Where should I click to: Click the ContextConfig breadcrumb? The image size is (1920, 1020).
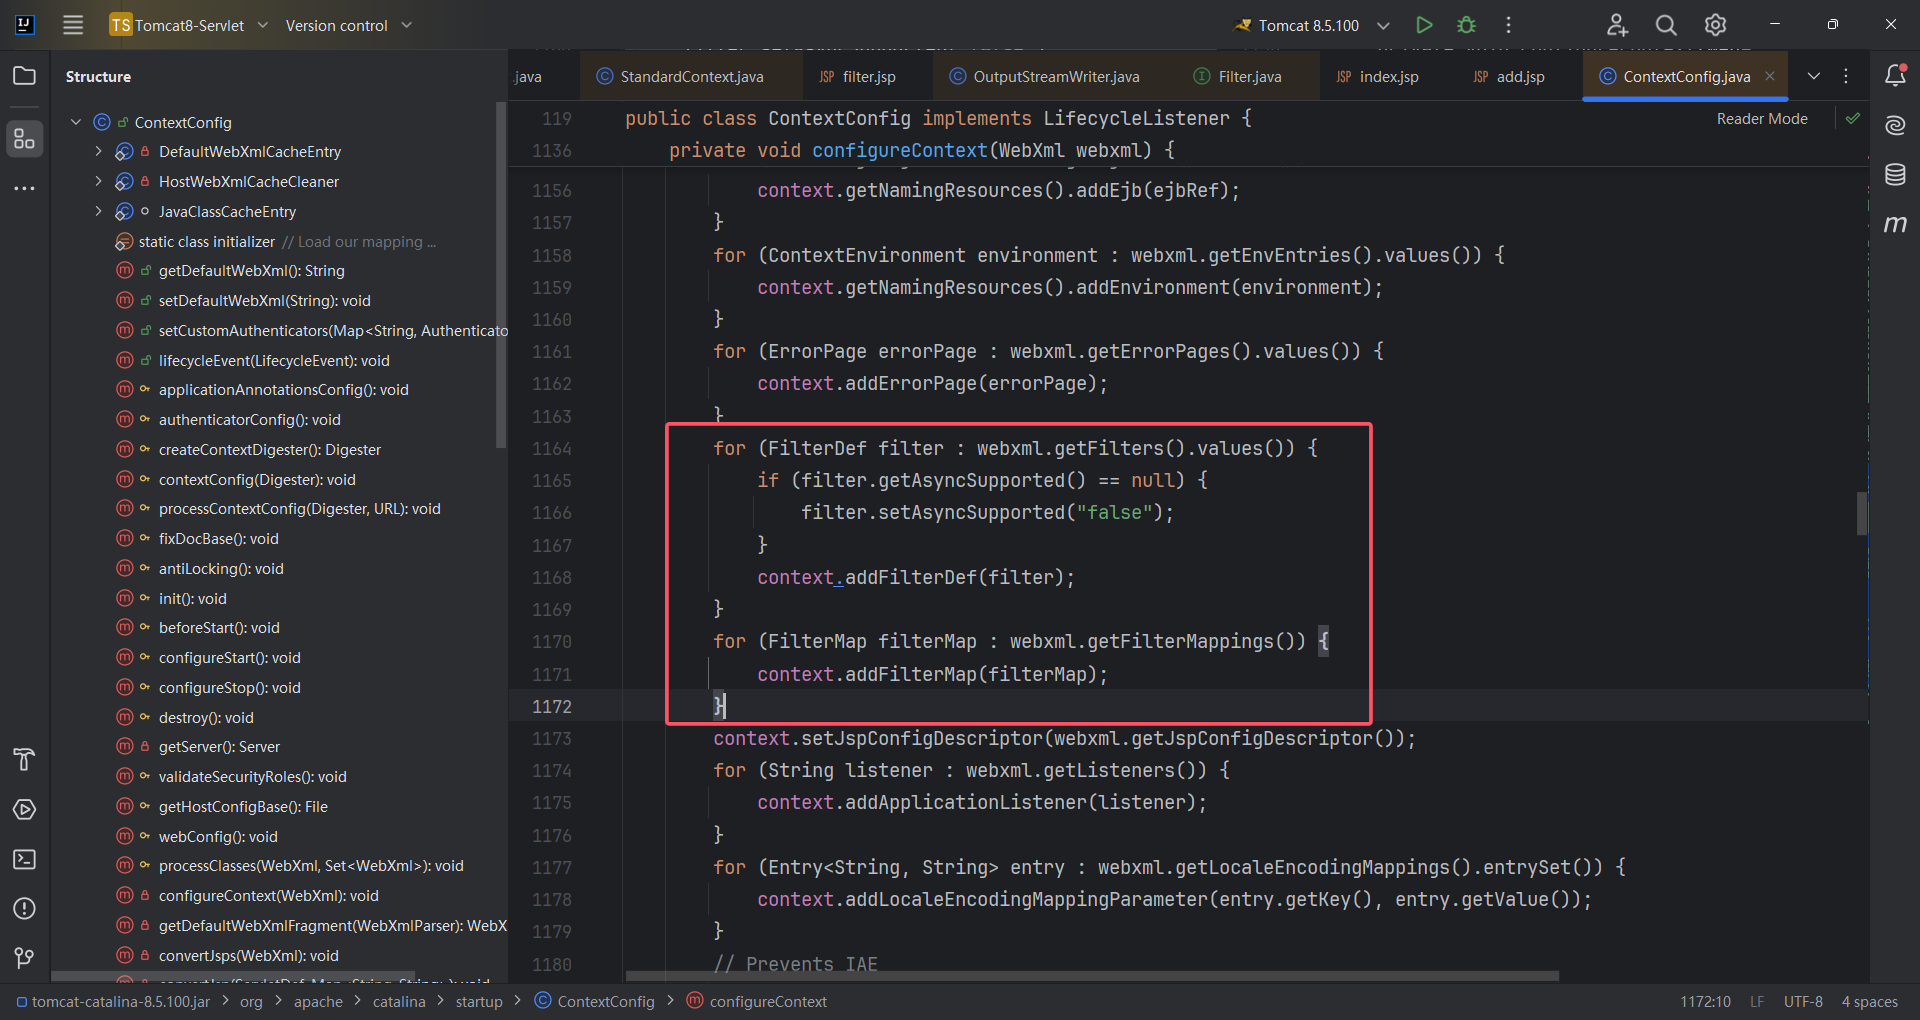595,1001
